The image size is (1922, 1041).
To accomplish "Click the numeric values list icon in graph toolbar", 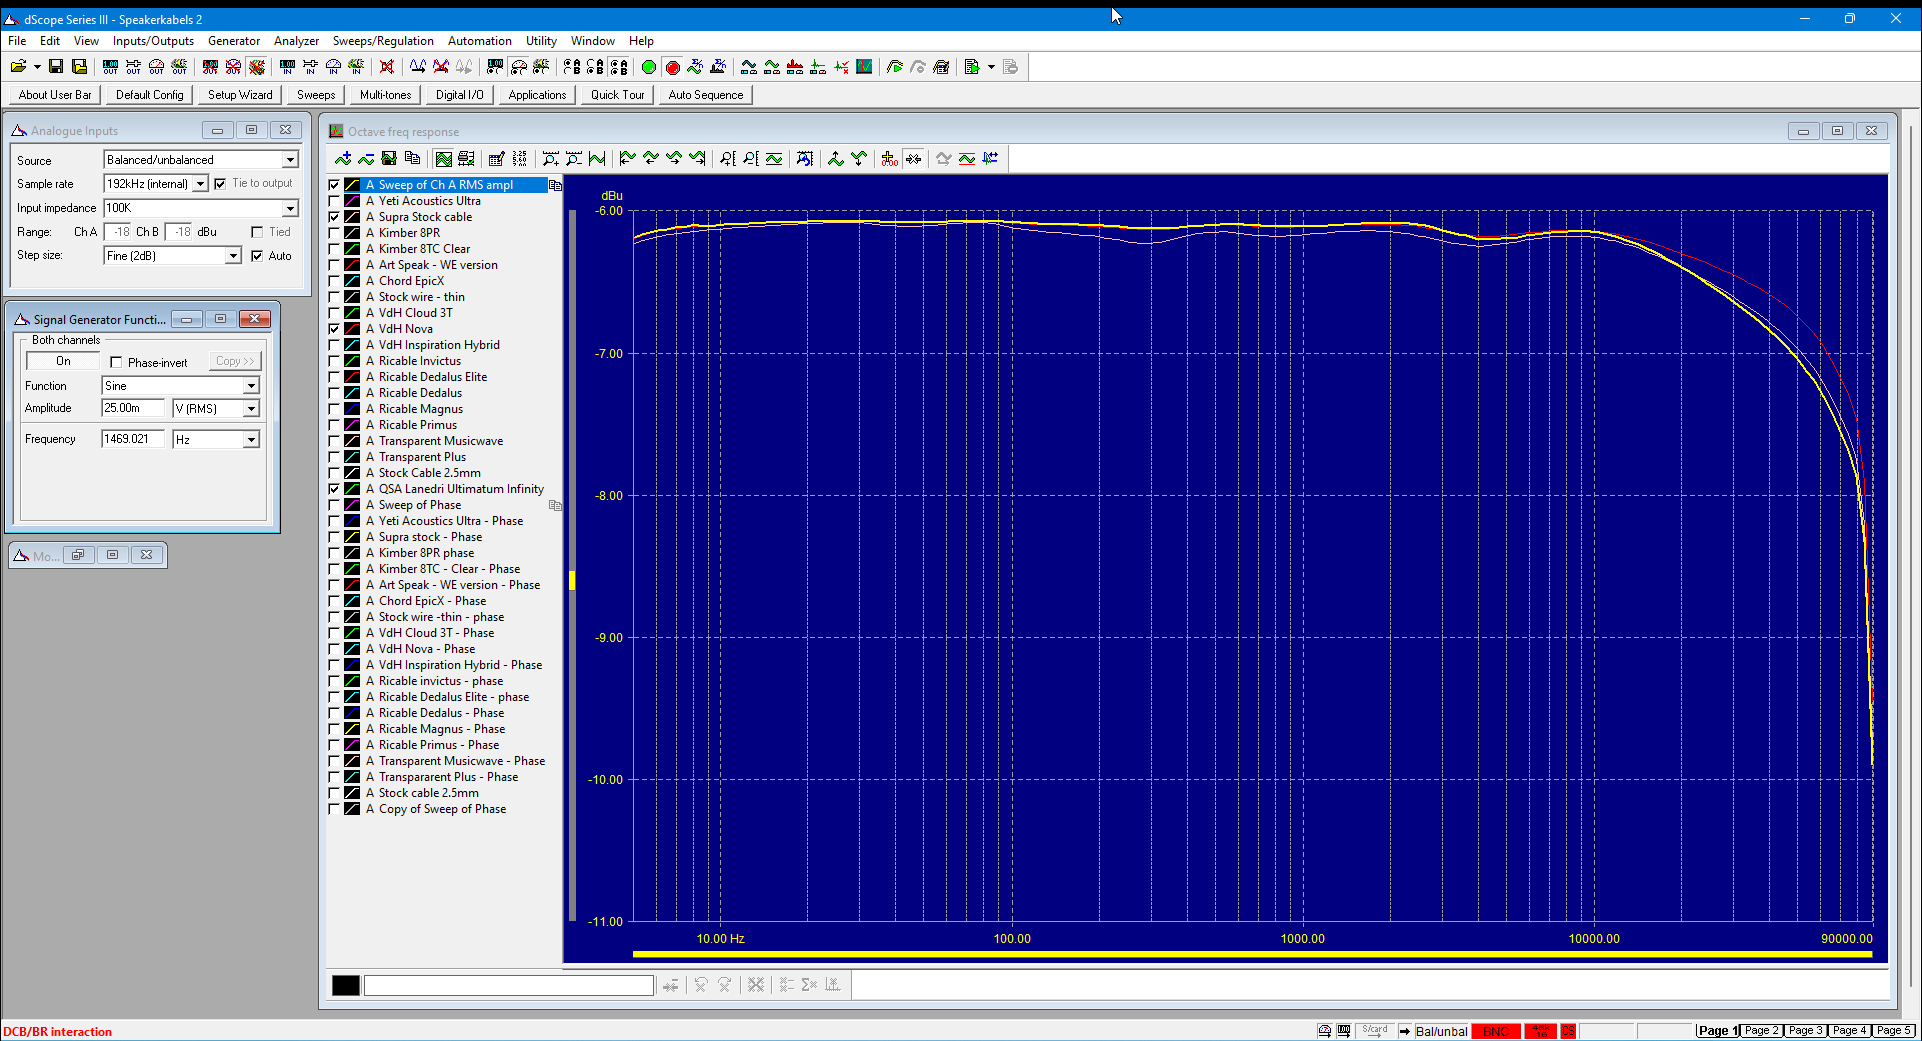I will pos(519,159).
